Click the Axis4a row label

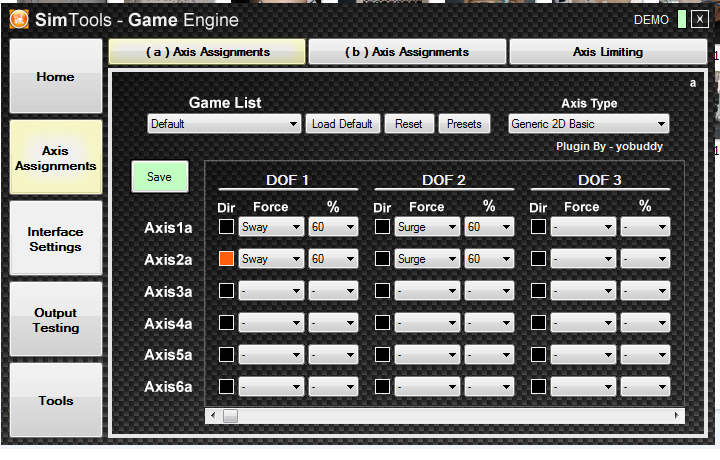[168, 324]
